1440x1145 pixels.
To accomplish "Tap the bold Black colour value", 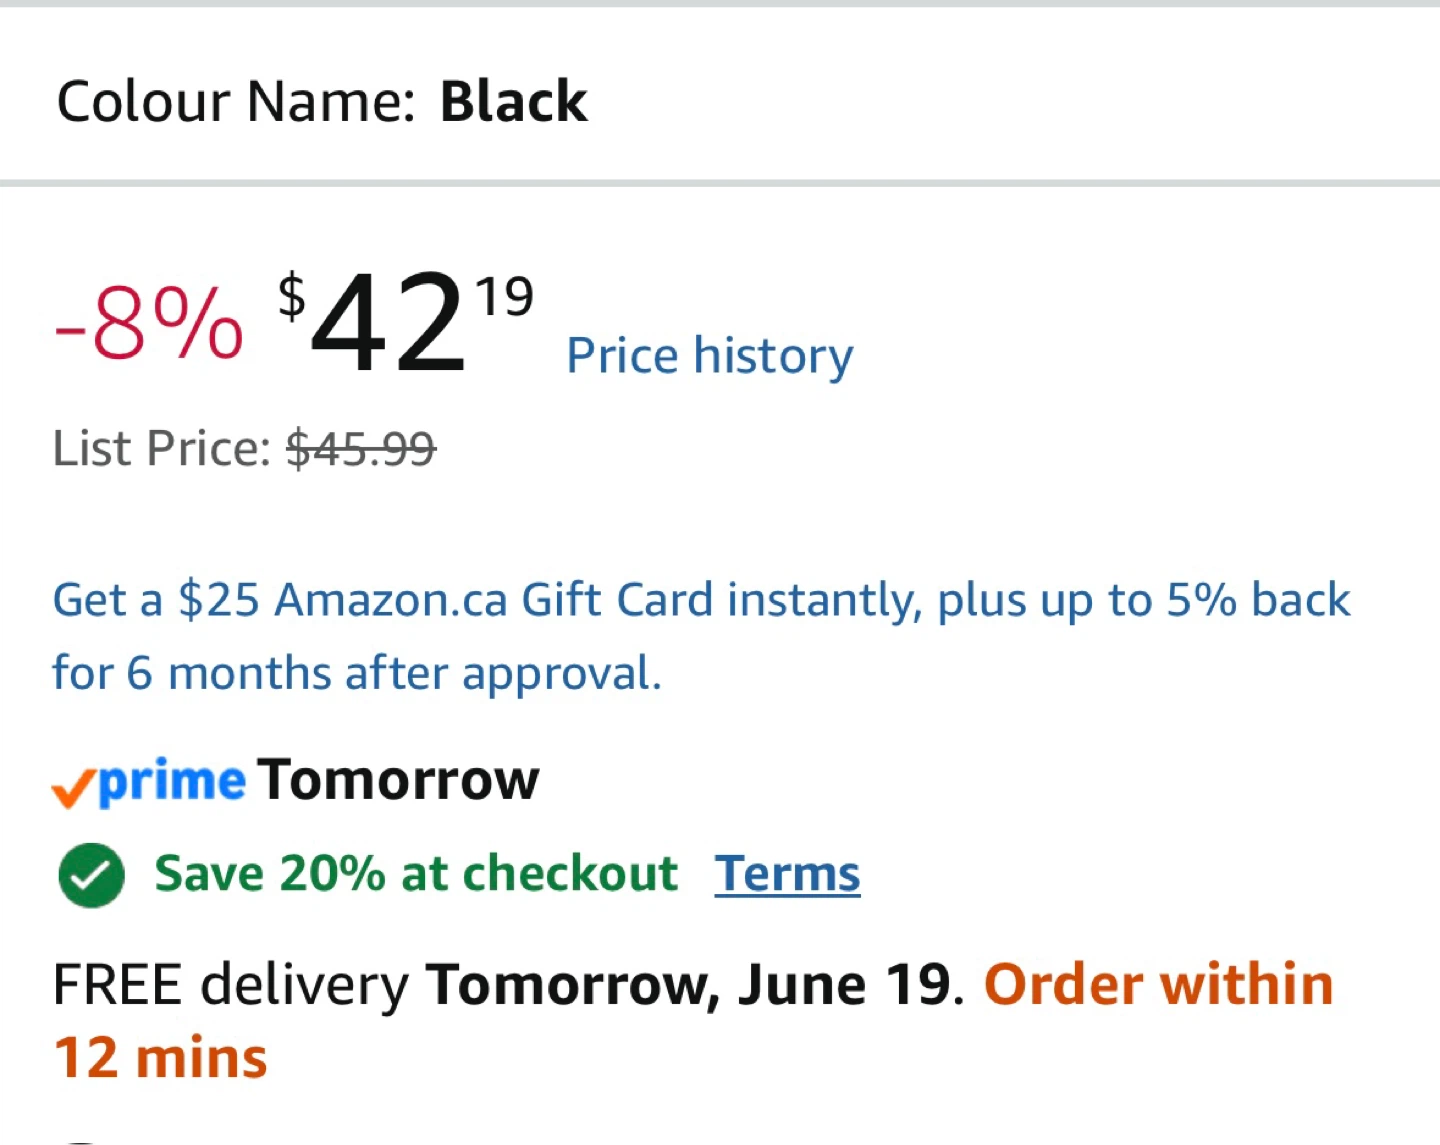I will [x=514, y=101].
